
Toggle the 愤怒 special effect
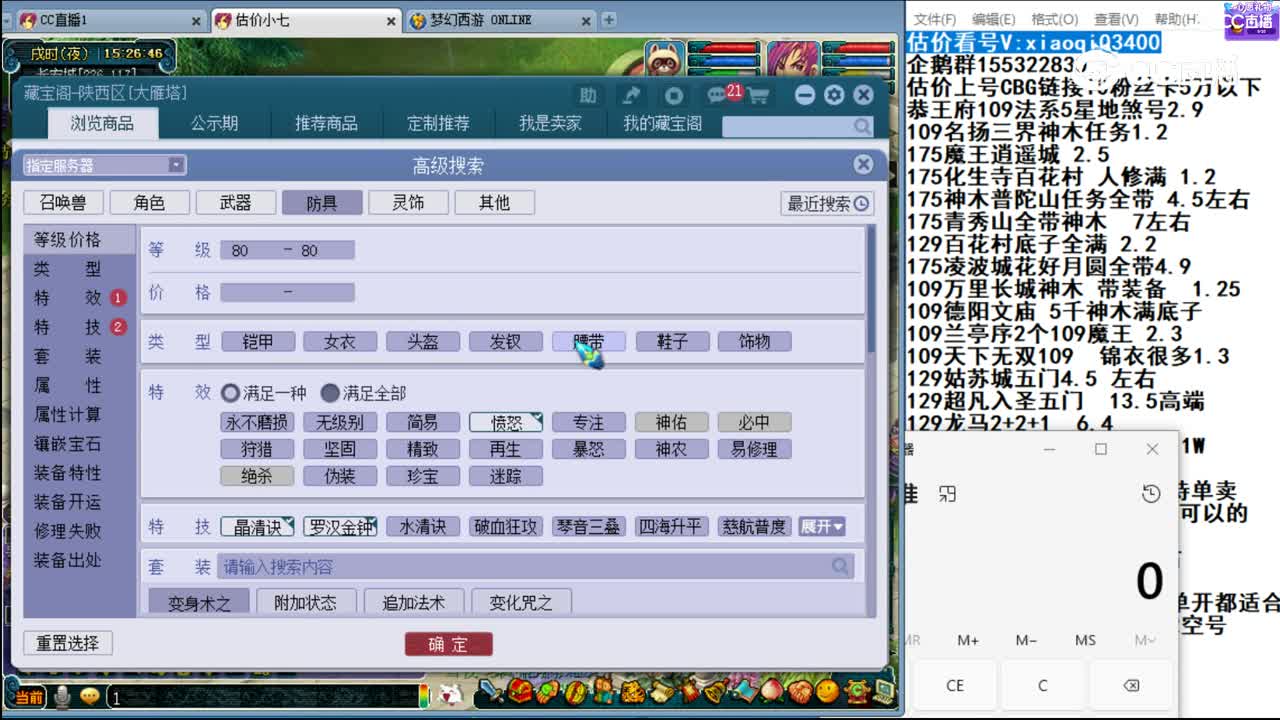point(506,422)
